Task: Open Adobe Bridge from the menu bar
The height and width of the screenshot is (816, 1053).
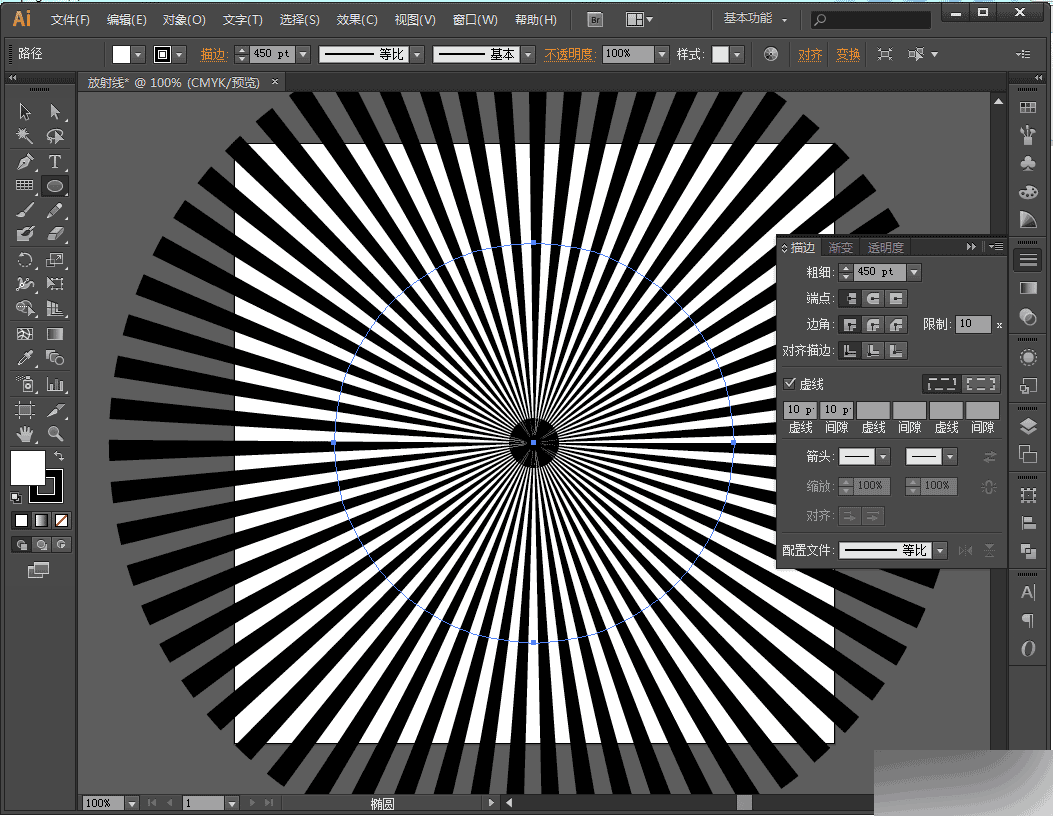Action: click(595, 20)
